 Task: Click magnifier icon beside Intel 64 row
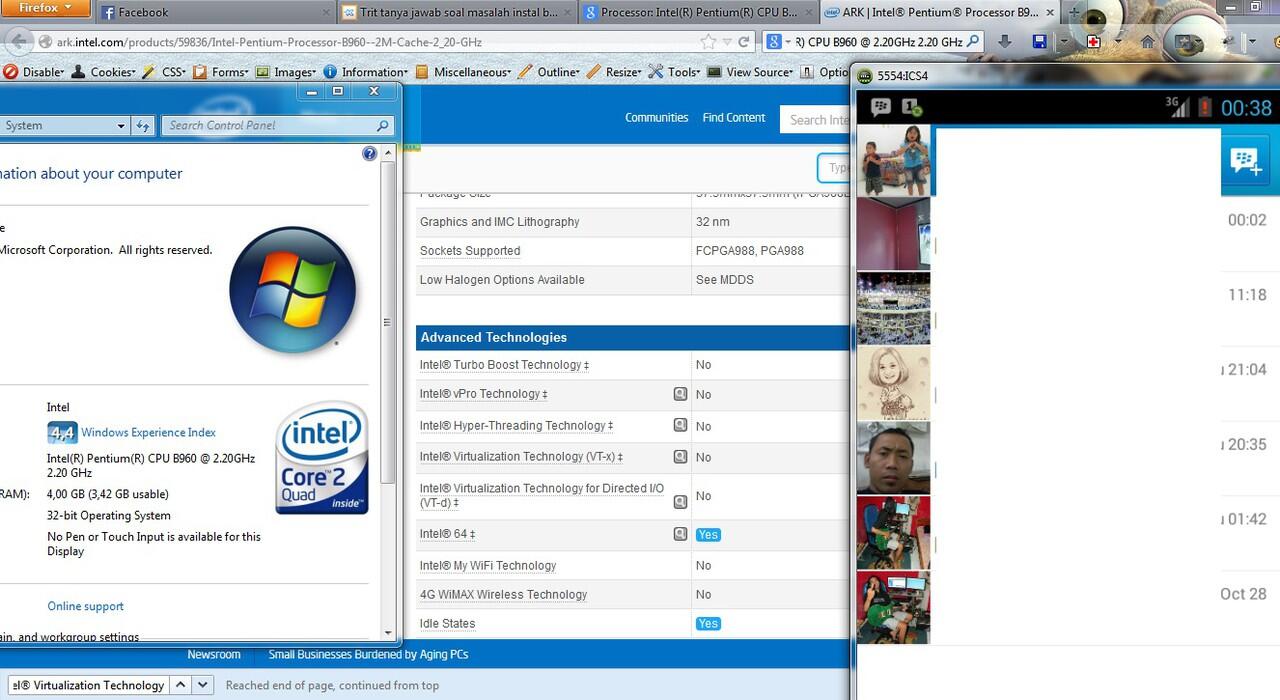click(680, 534)
